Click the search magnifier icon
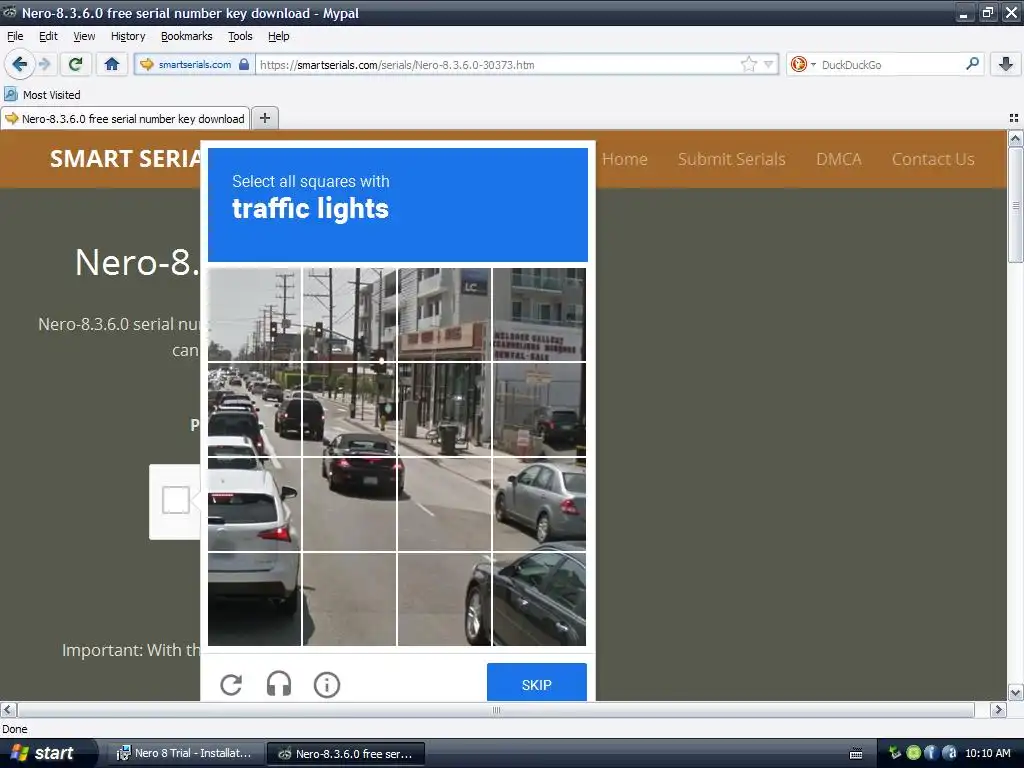The image size is (1024, 768). pyautogui.click(x=972, y=63)
